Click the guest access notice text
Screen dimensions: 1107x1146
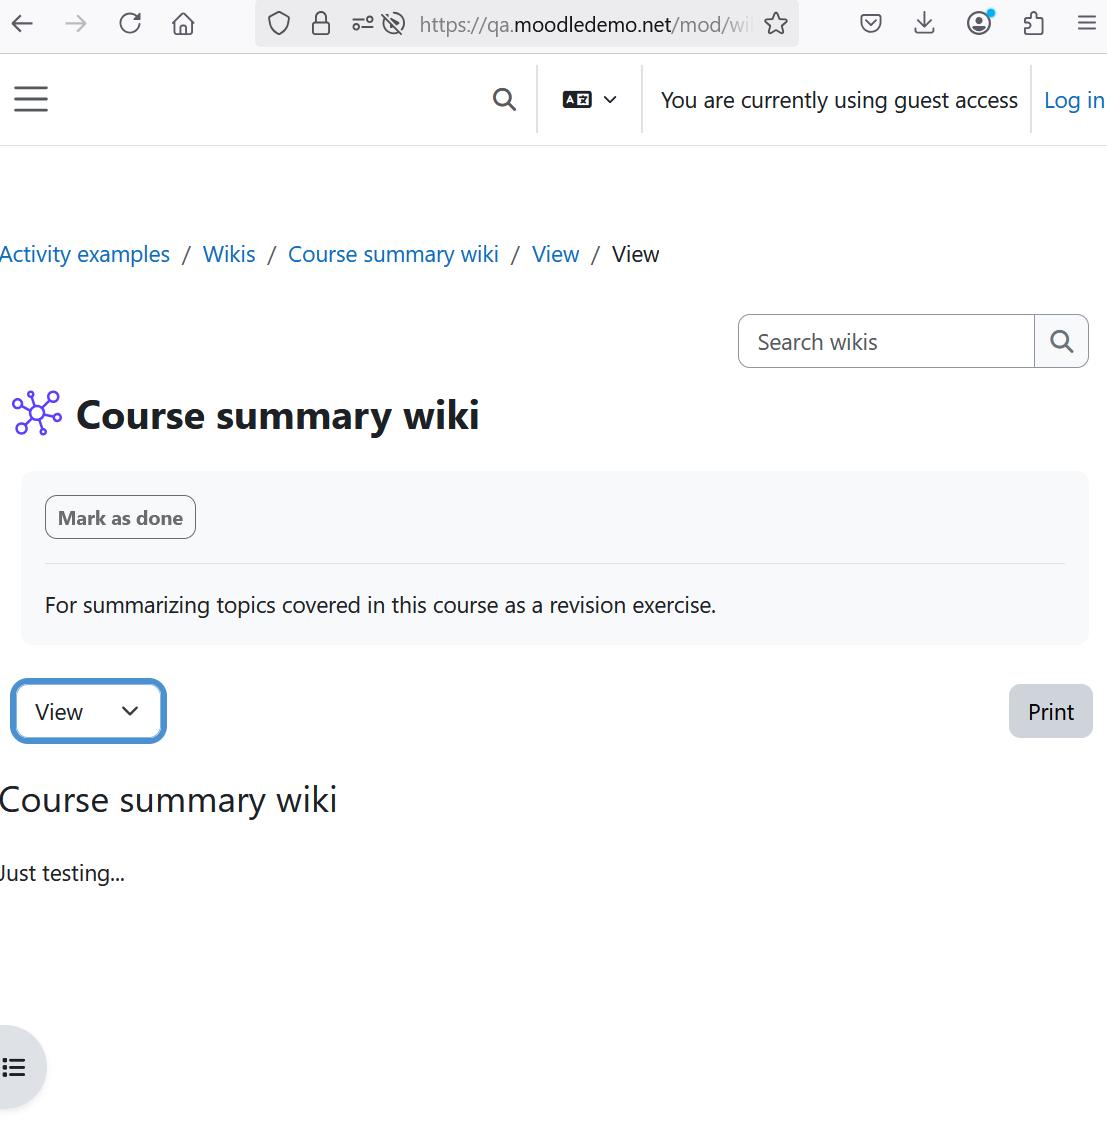pos(839,100)
